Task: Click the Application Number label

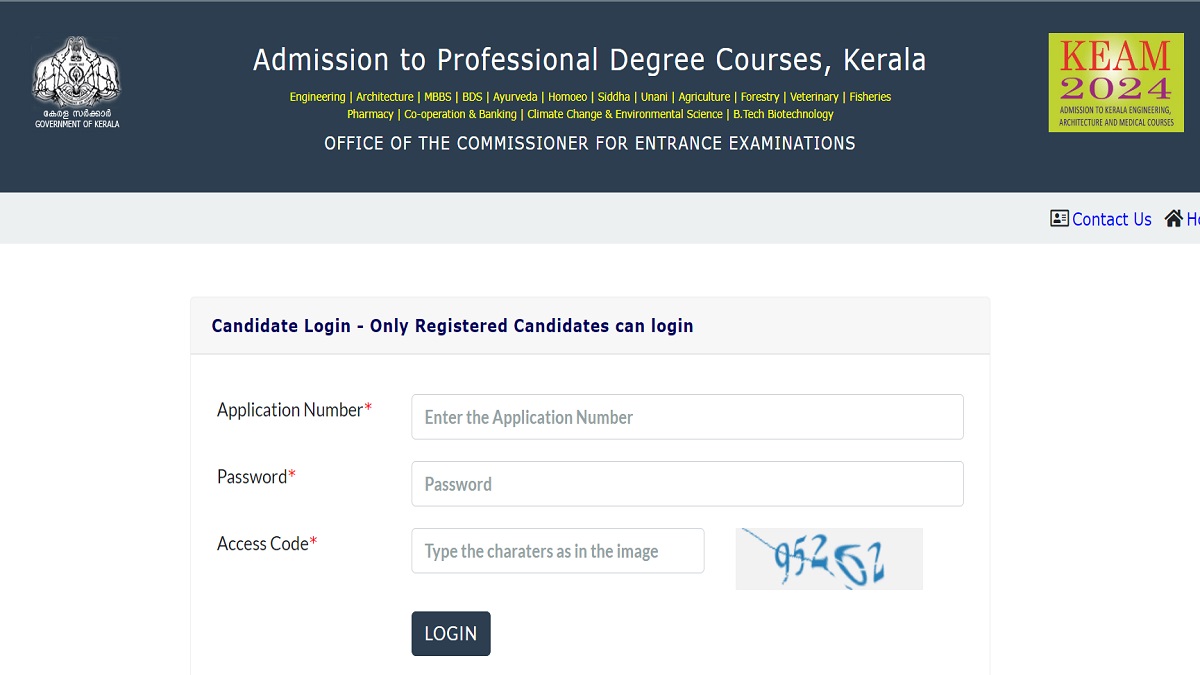Action: coord(290,410)
